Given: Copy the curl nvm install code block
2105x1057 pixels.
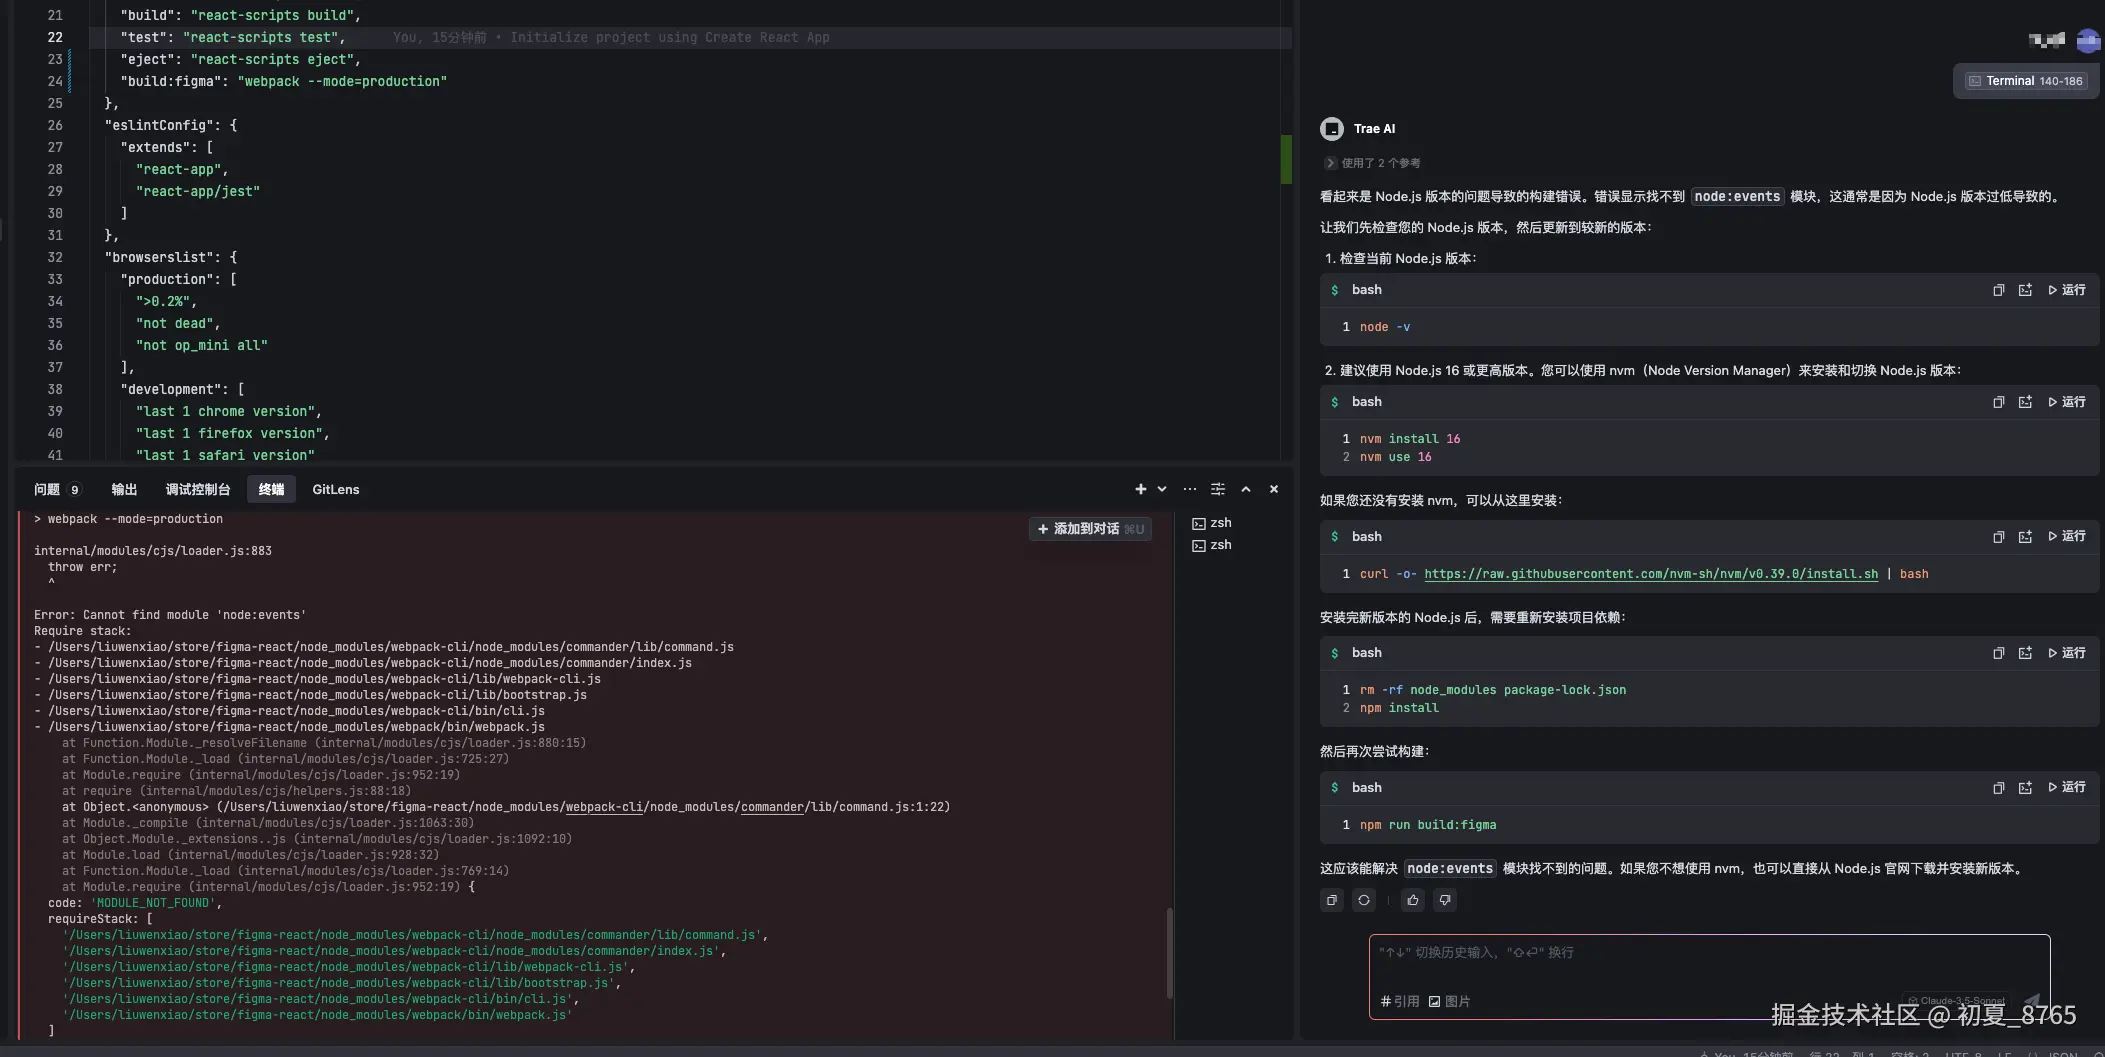Looking at the screenshot, I should pyautogui.click(x=1998, y=537).
